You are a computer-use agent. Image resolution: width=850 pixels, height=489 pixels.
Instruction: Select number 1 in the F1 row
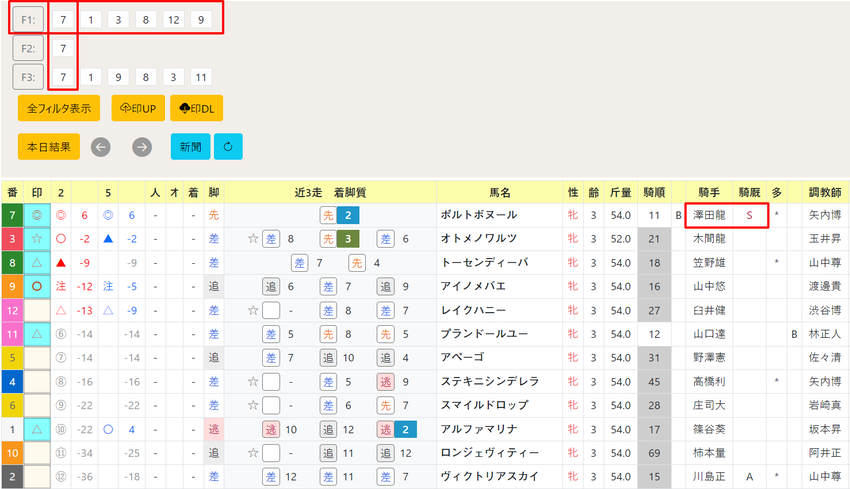click(91, 20)
